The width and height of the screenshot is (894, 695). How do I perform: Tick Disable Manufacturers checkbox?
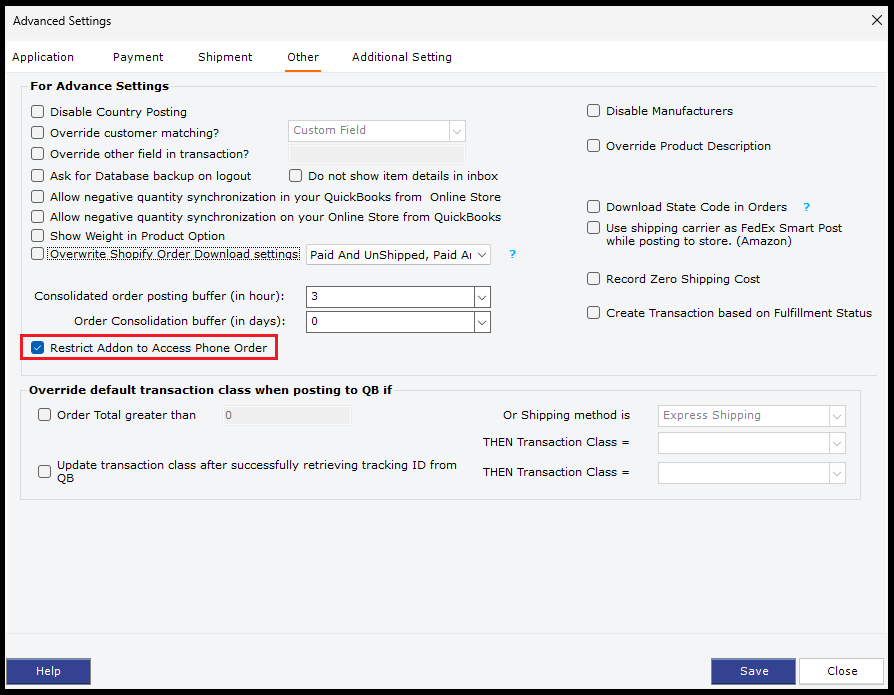point(594,111)
